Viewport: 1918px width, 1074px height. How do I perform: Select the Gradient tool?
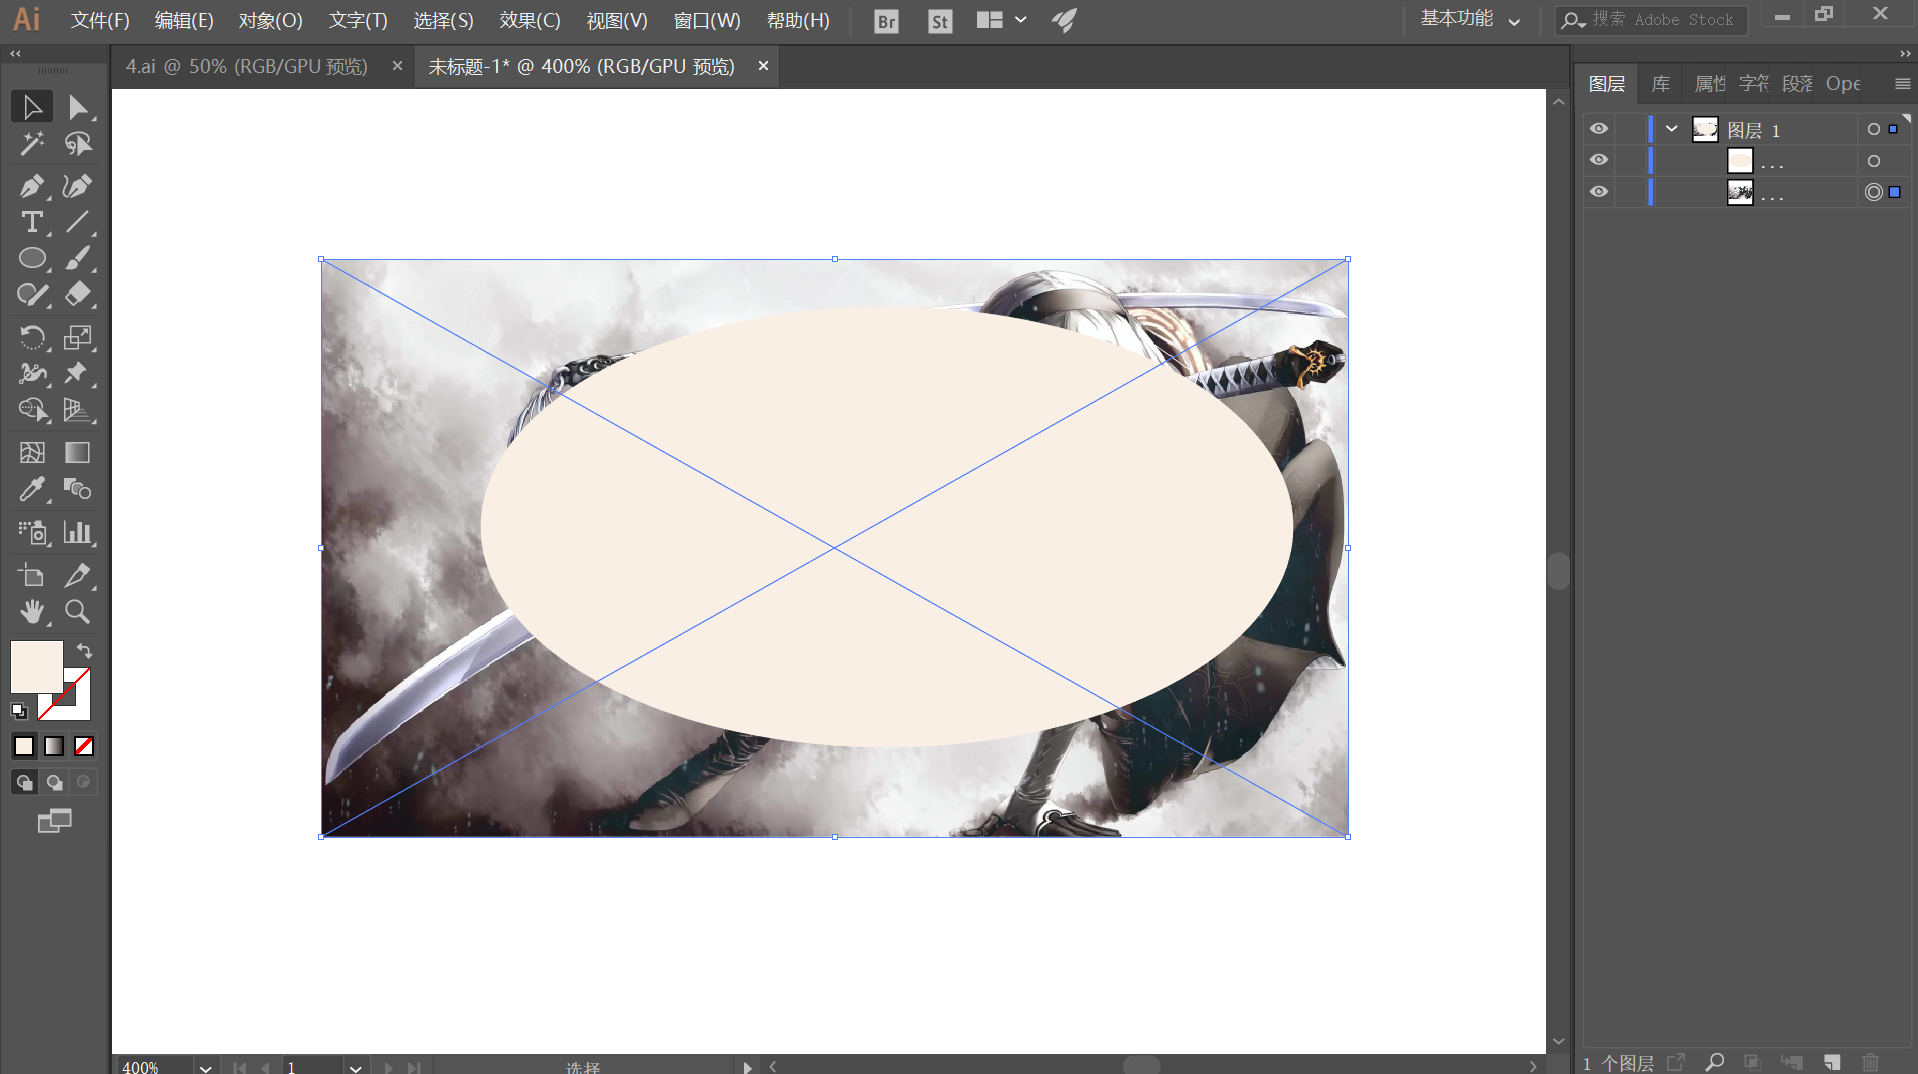[x=77, y=452]
